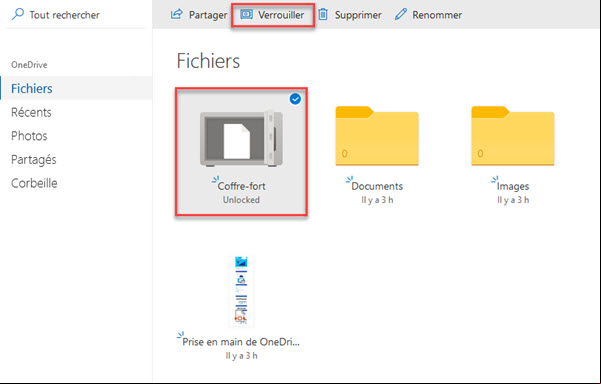Click the Unlocked status text
The image size is (601, 384).
[241, 200]
